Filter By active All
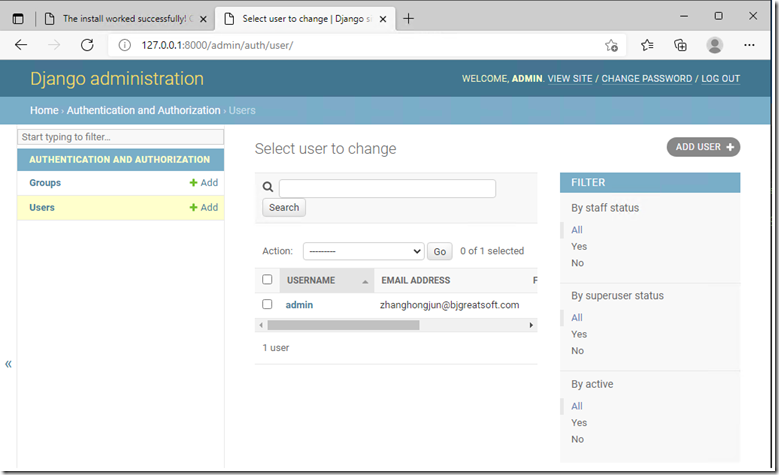 (x=577, y=406)
